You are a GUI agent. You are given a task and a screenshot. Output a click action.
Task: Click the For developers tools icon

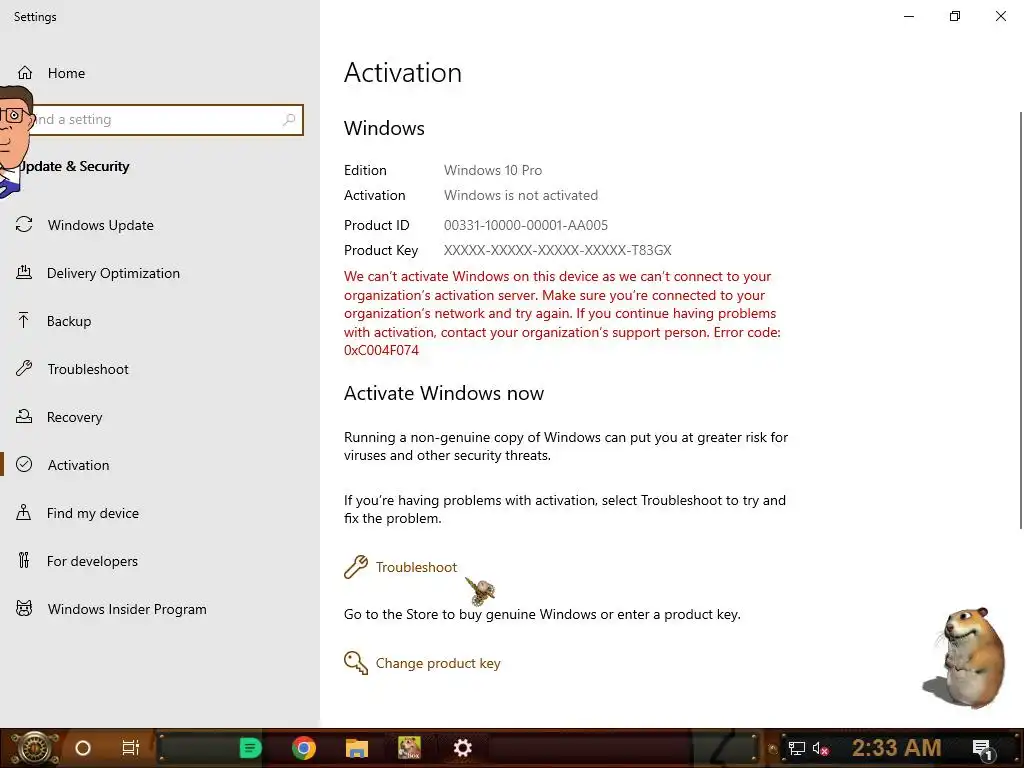click(24, 560)
